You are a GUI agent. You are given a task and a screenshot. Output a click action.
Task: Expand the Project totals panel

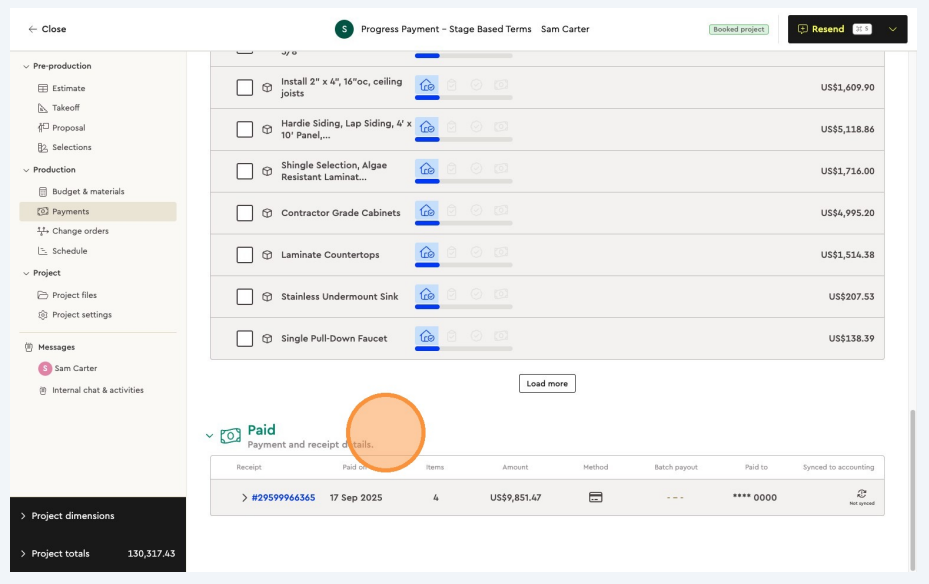click(x=23, y=553)
